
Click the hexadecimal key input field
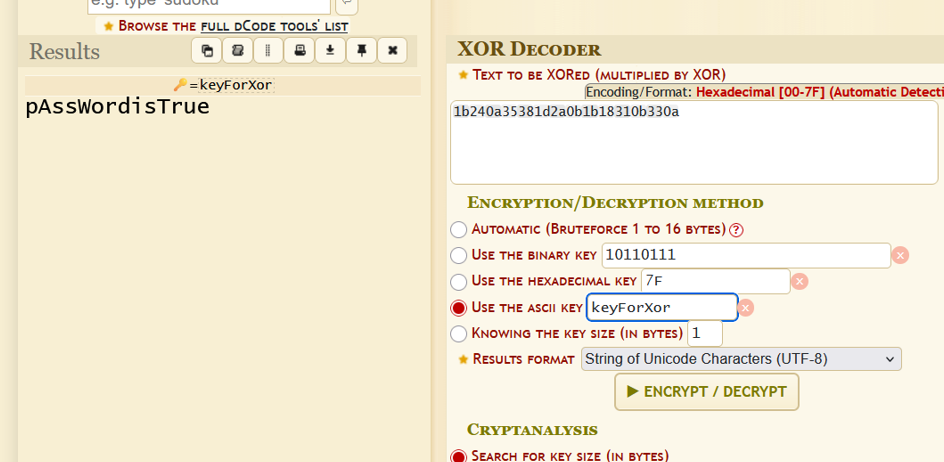(716, 281)
